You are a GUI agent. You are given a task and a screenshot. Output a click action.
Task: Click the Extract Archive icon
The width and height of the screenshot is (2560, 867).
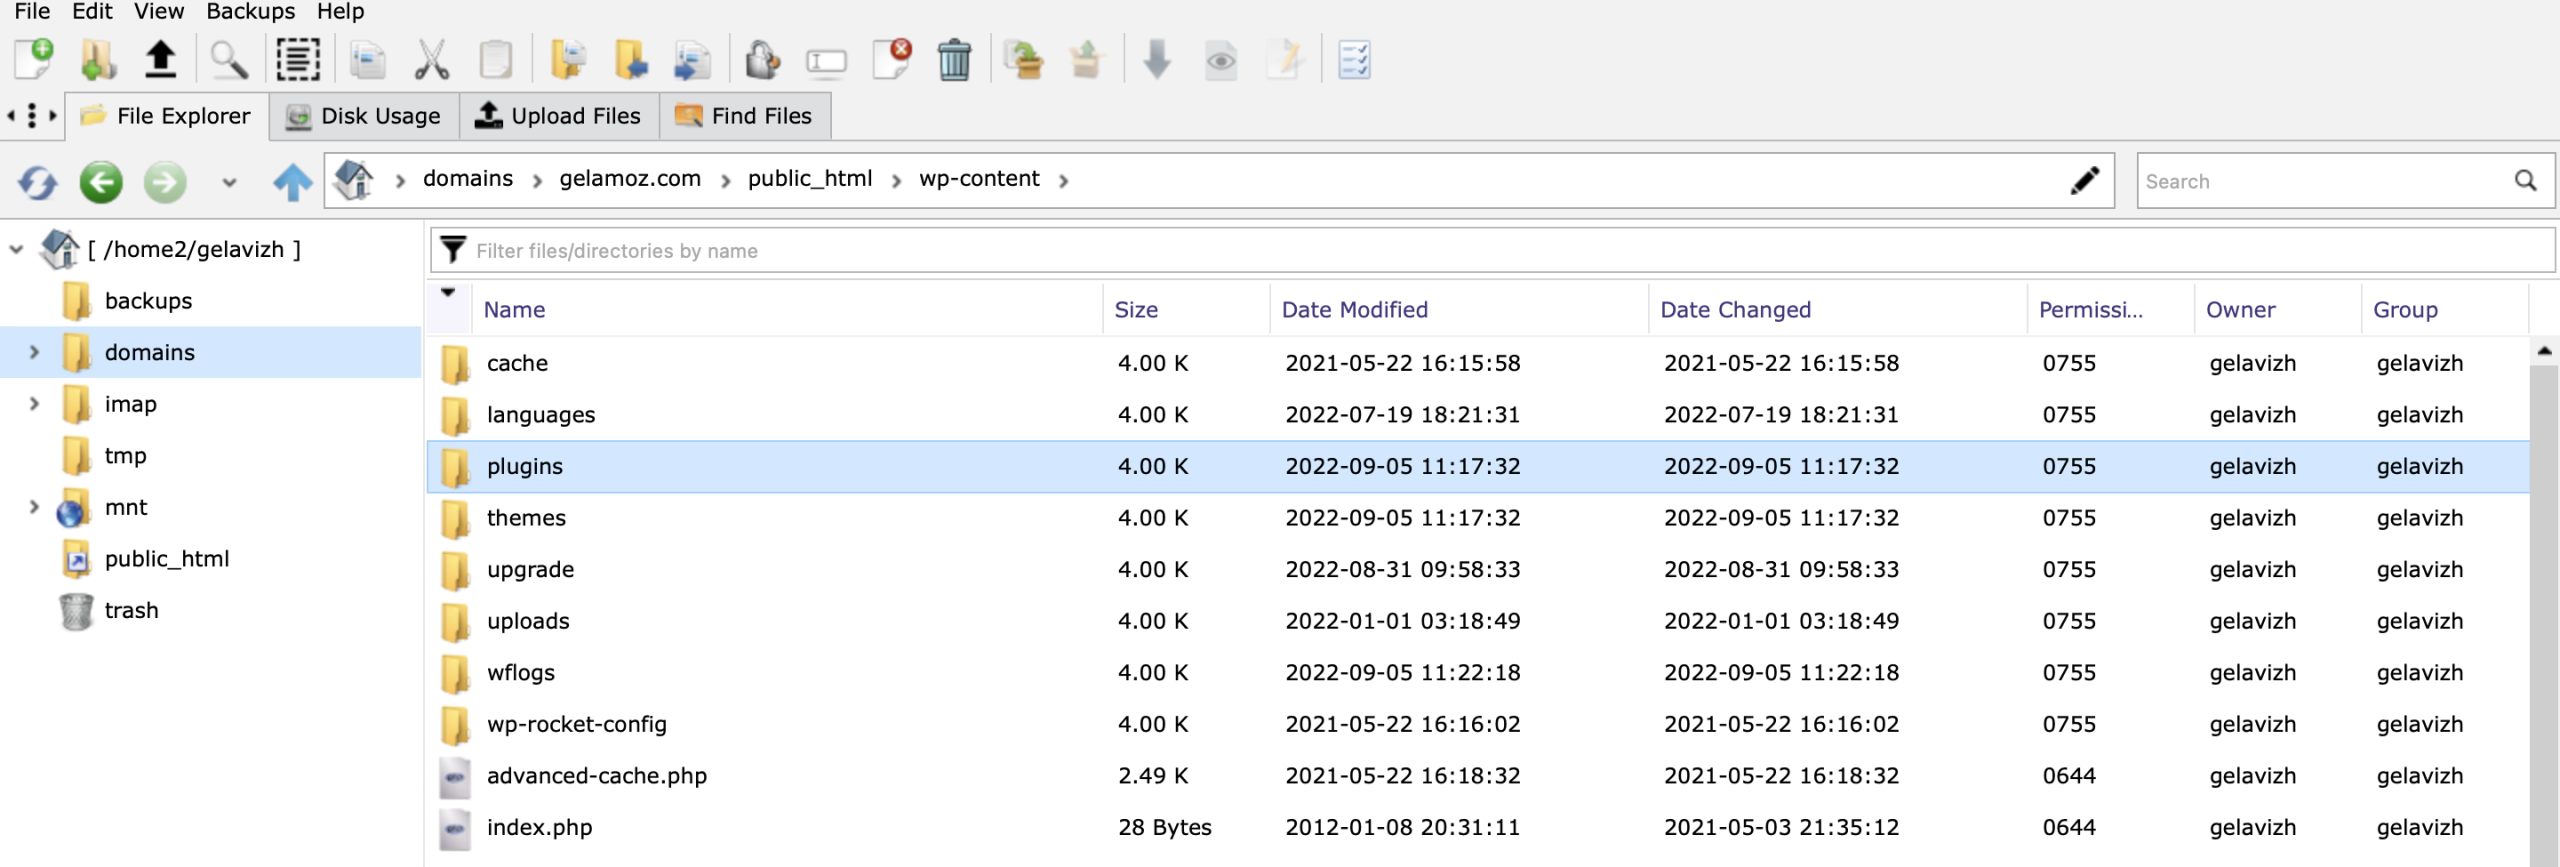pyautogui.click(x=1086, y=59)
